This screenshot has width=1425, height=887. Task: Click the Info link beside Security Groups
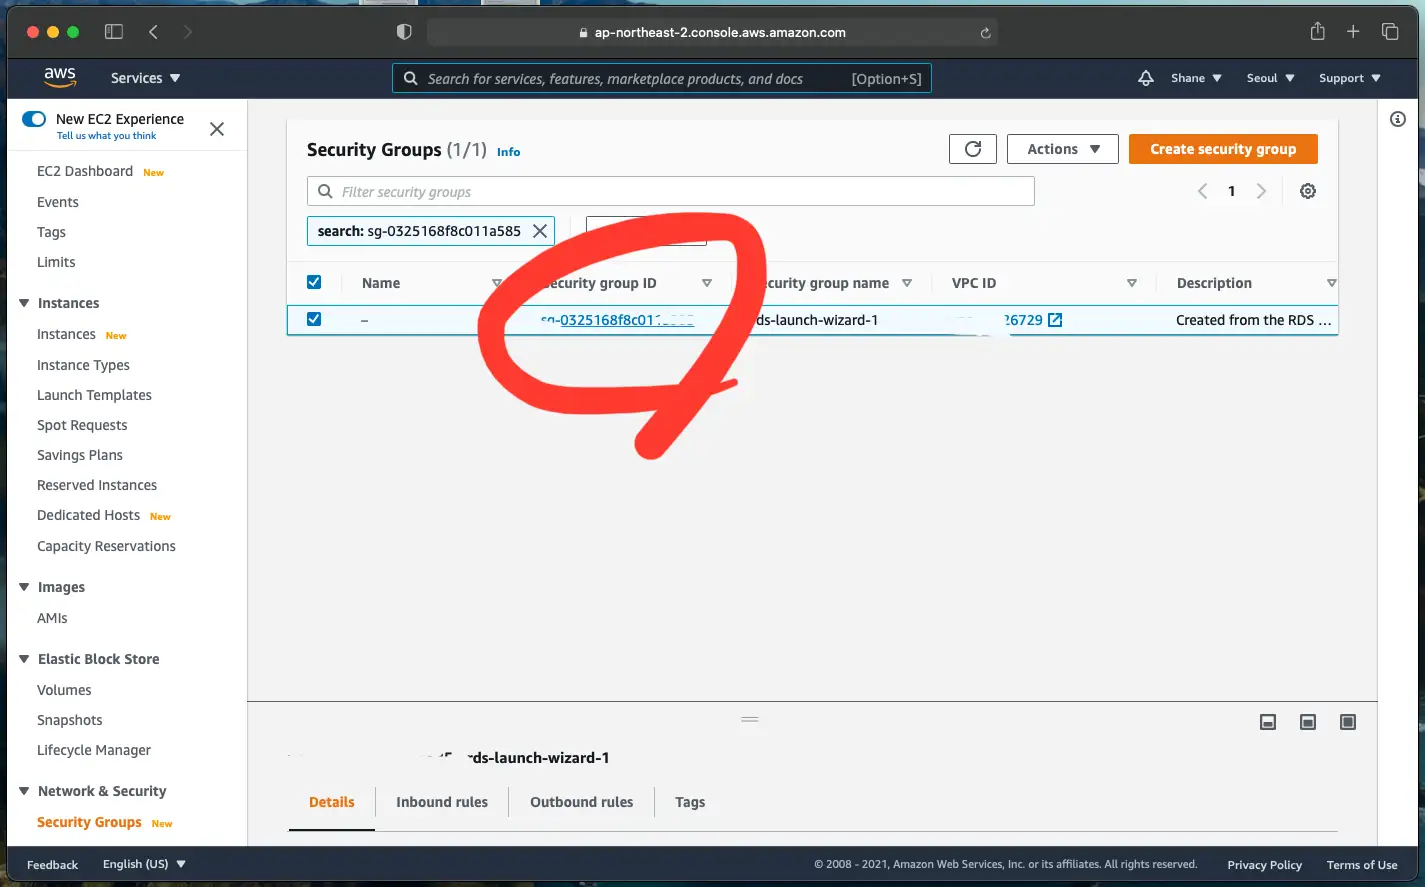508,152
